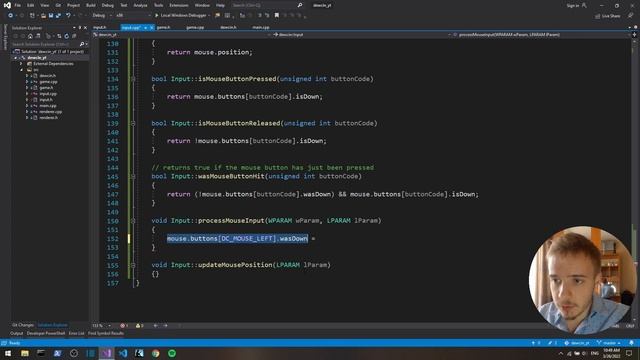Click the editor vertical scrollbar
Screen dimensions: 640x360
[x=634, y=180]
